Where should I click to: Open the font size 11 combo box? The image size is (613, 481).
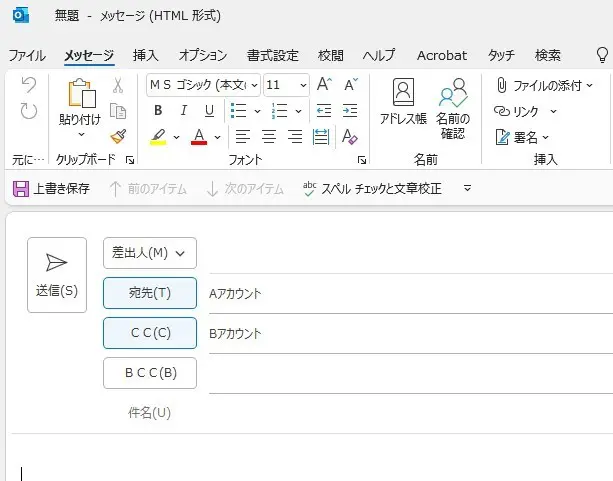(x=286, y=85)
